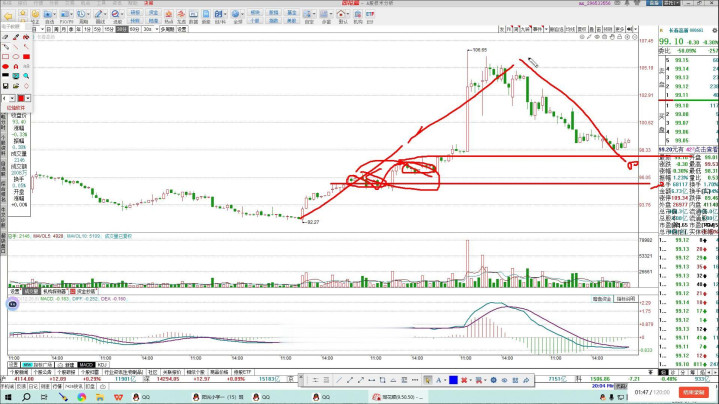
Task: Select the hollow ellipse drawing tool
Action: 16,57
